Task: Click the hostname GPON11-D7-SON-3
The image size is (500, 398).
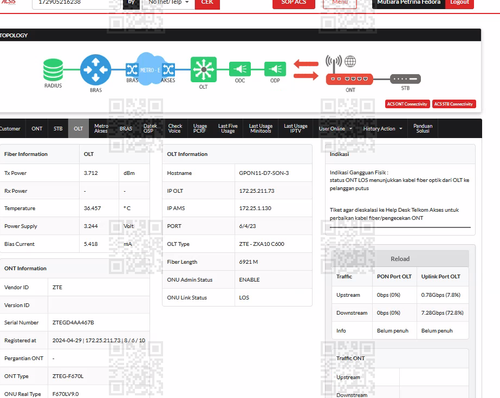Action: (264, 173)
